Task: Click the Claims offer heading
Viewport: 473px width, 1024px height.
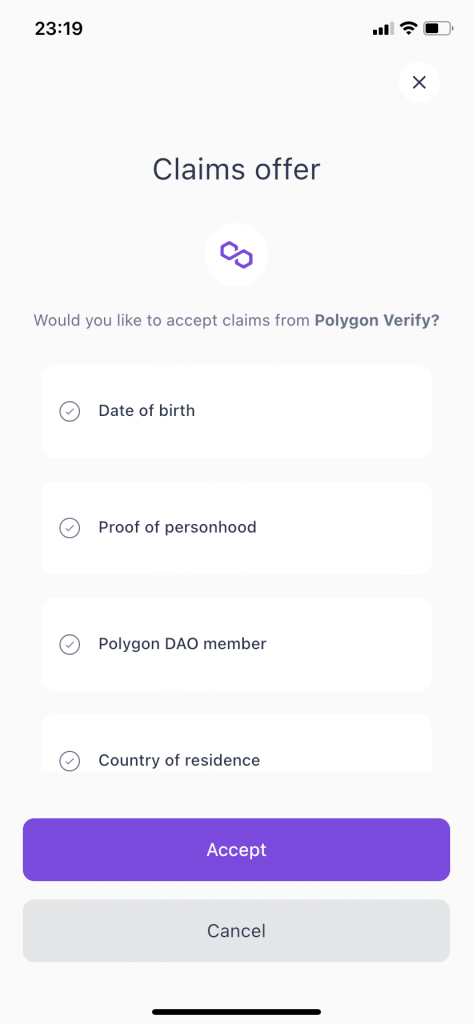Action: [236, 170]
